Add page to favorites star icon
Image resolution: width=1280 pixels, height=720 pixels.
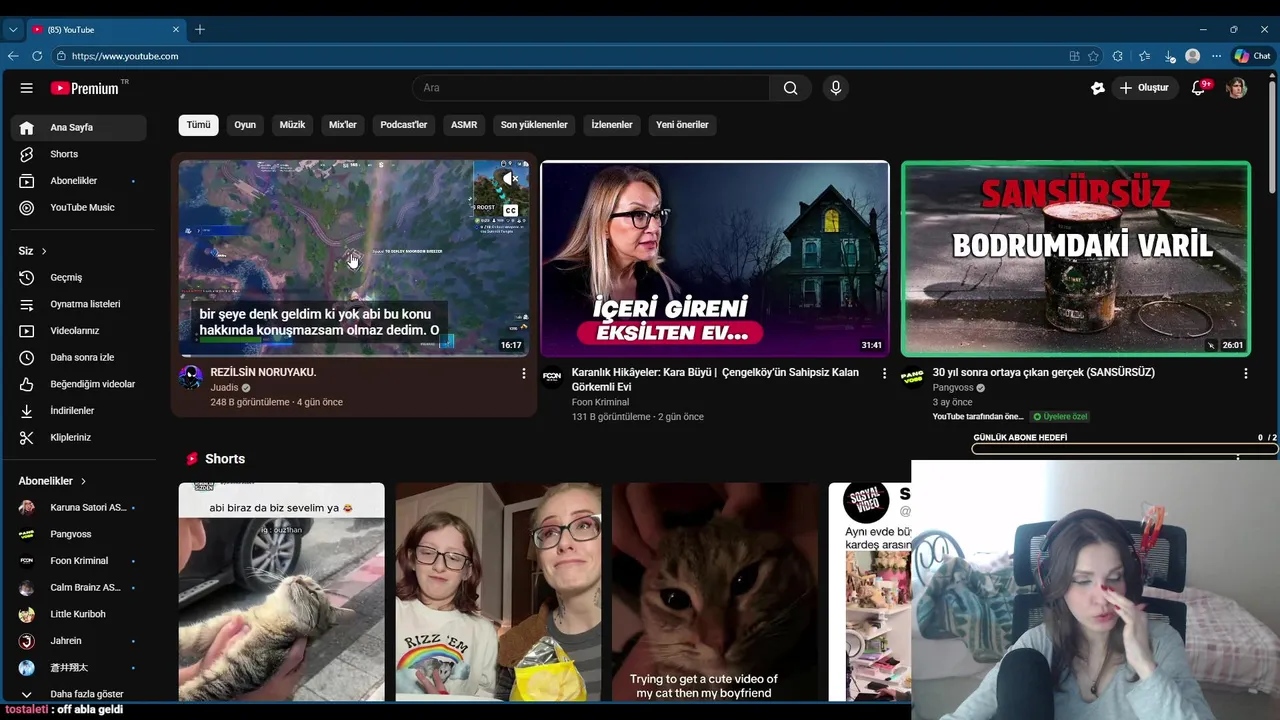coord(1093,56)
